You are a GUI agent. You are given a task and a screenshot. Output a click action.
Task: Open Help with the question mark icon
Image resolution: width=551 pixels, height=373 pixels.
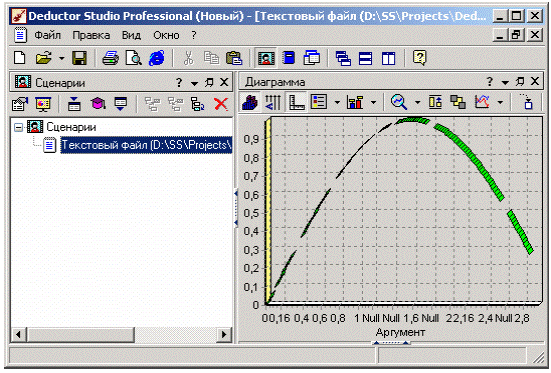420,58
